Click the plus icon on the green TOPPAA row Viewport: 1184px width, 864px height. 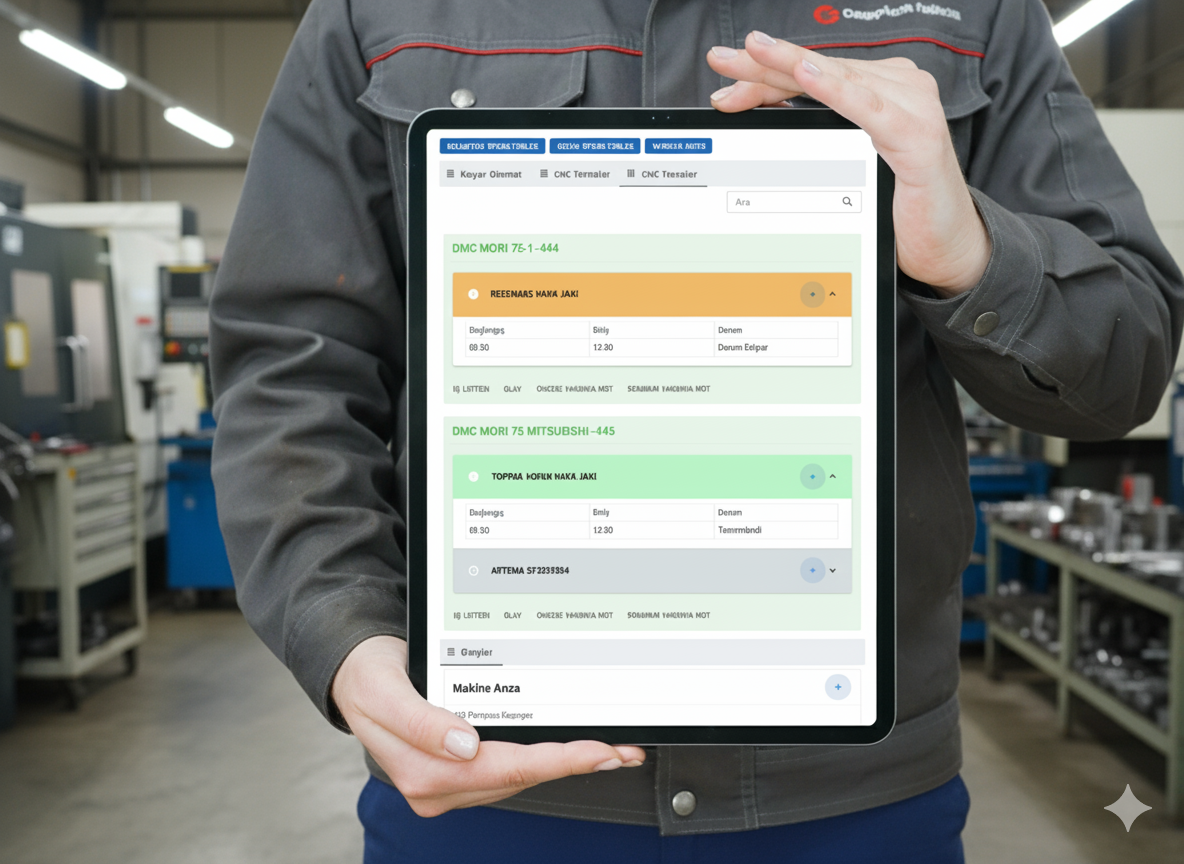tap(812, 477)
